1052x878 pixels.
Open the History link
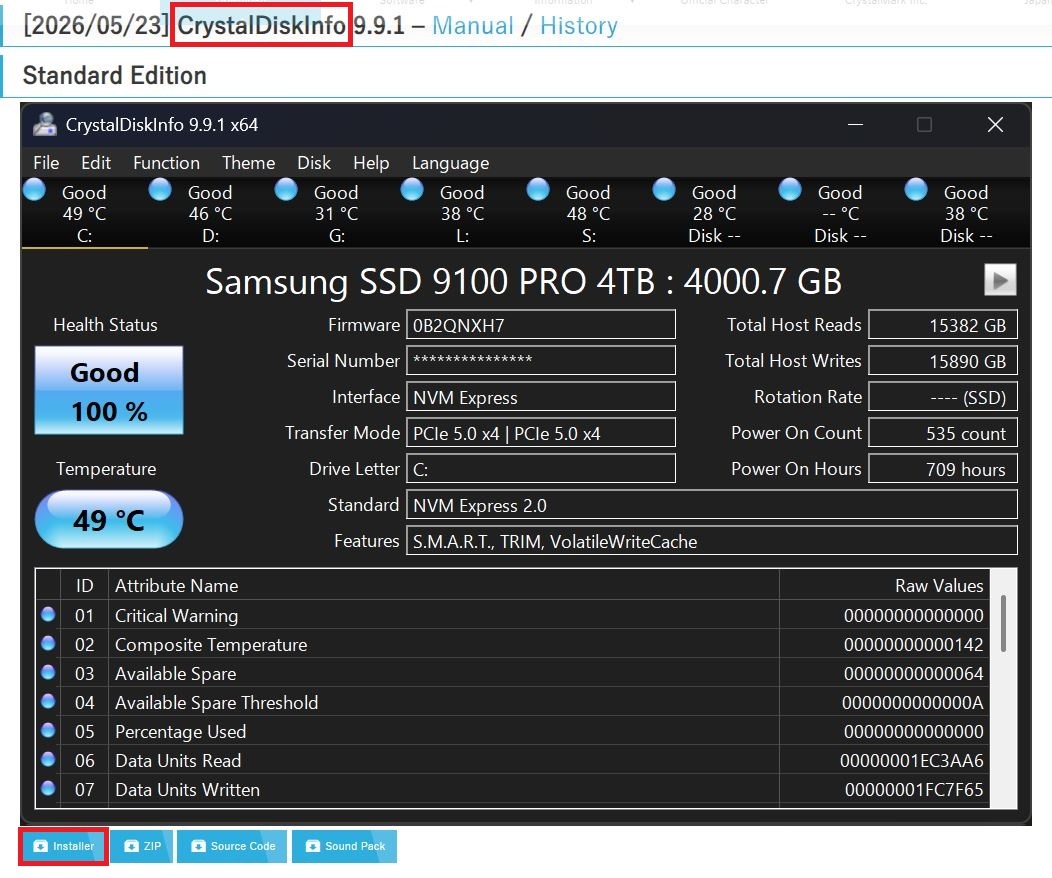point(578,25)
